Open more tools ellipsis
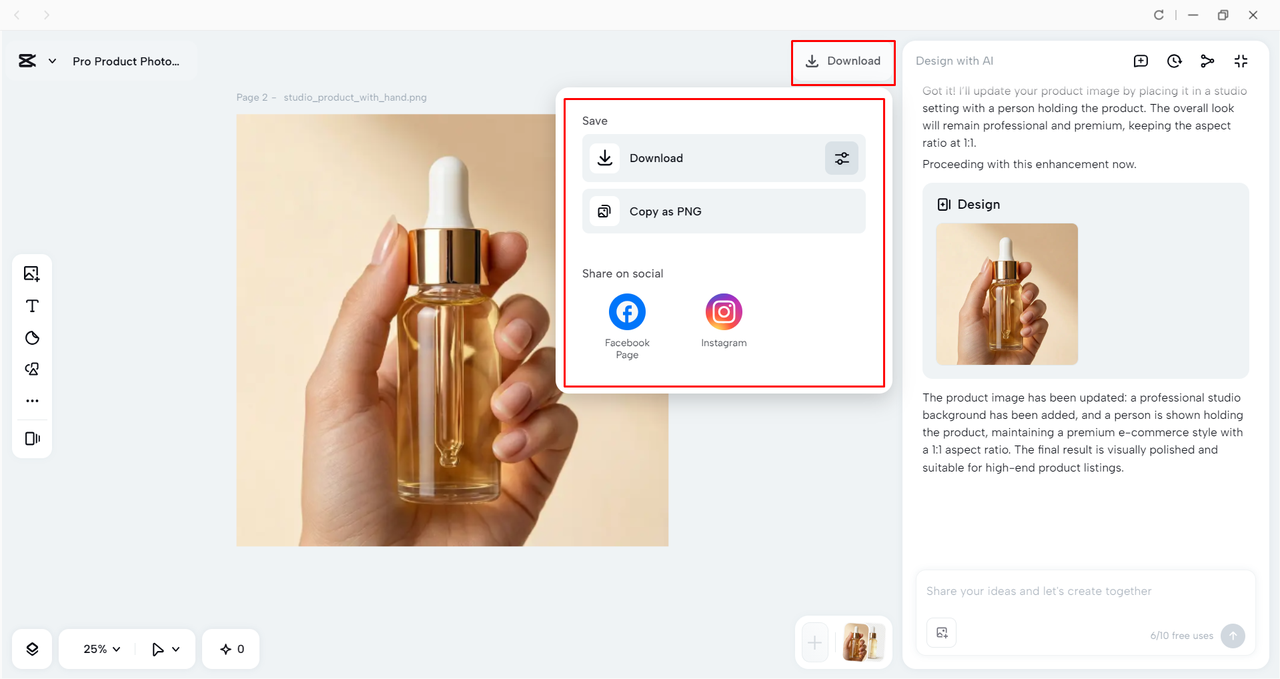Screen dimensions: 1280x679 point(32,401)
